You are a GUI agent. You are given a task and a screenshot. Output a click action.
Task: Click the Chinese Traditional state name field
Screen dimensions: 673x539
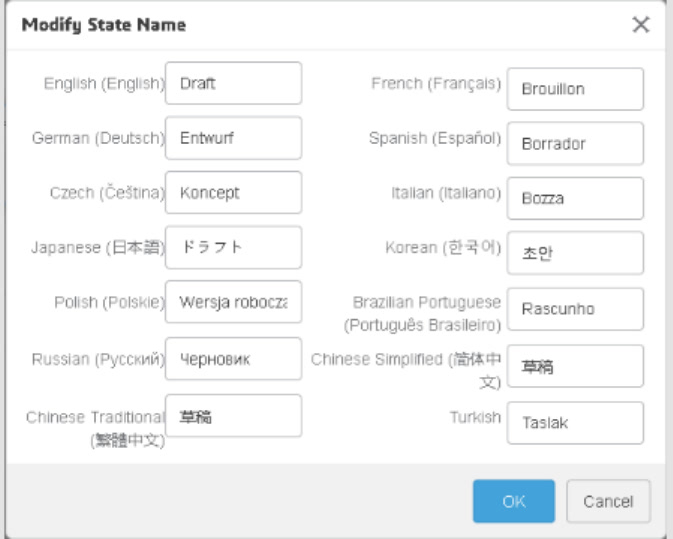coord(233,416)
